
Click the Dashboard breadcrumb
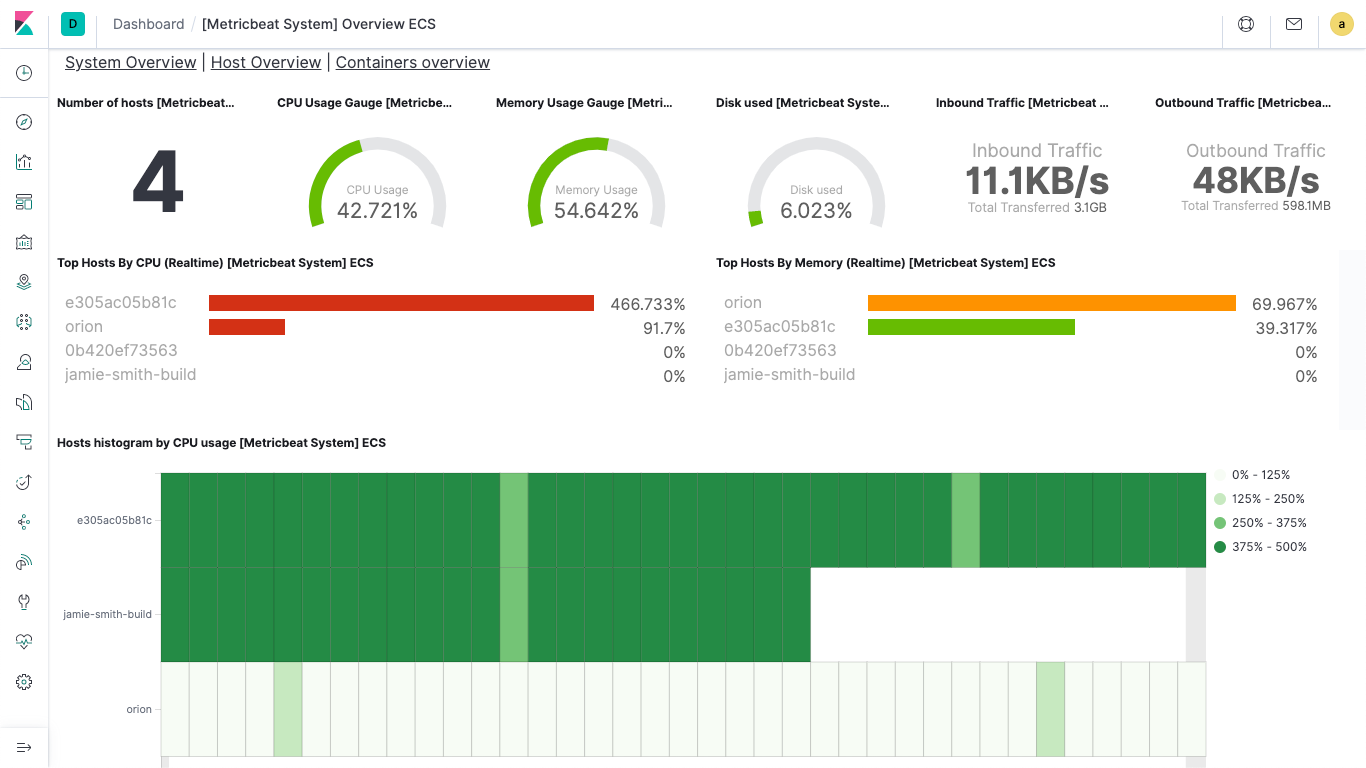click(148, 24)
